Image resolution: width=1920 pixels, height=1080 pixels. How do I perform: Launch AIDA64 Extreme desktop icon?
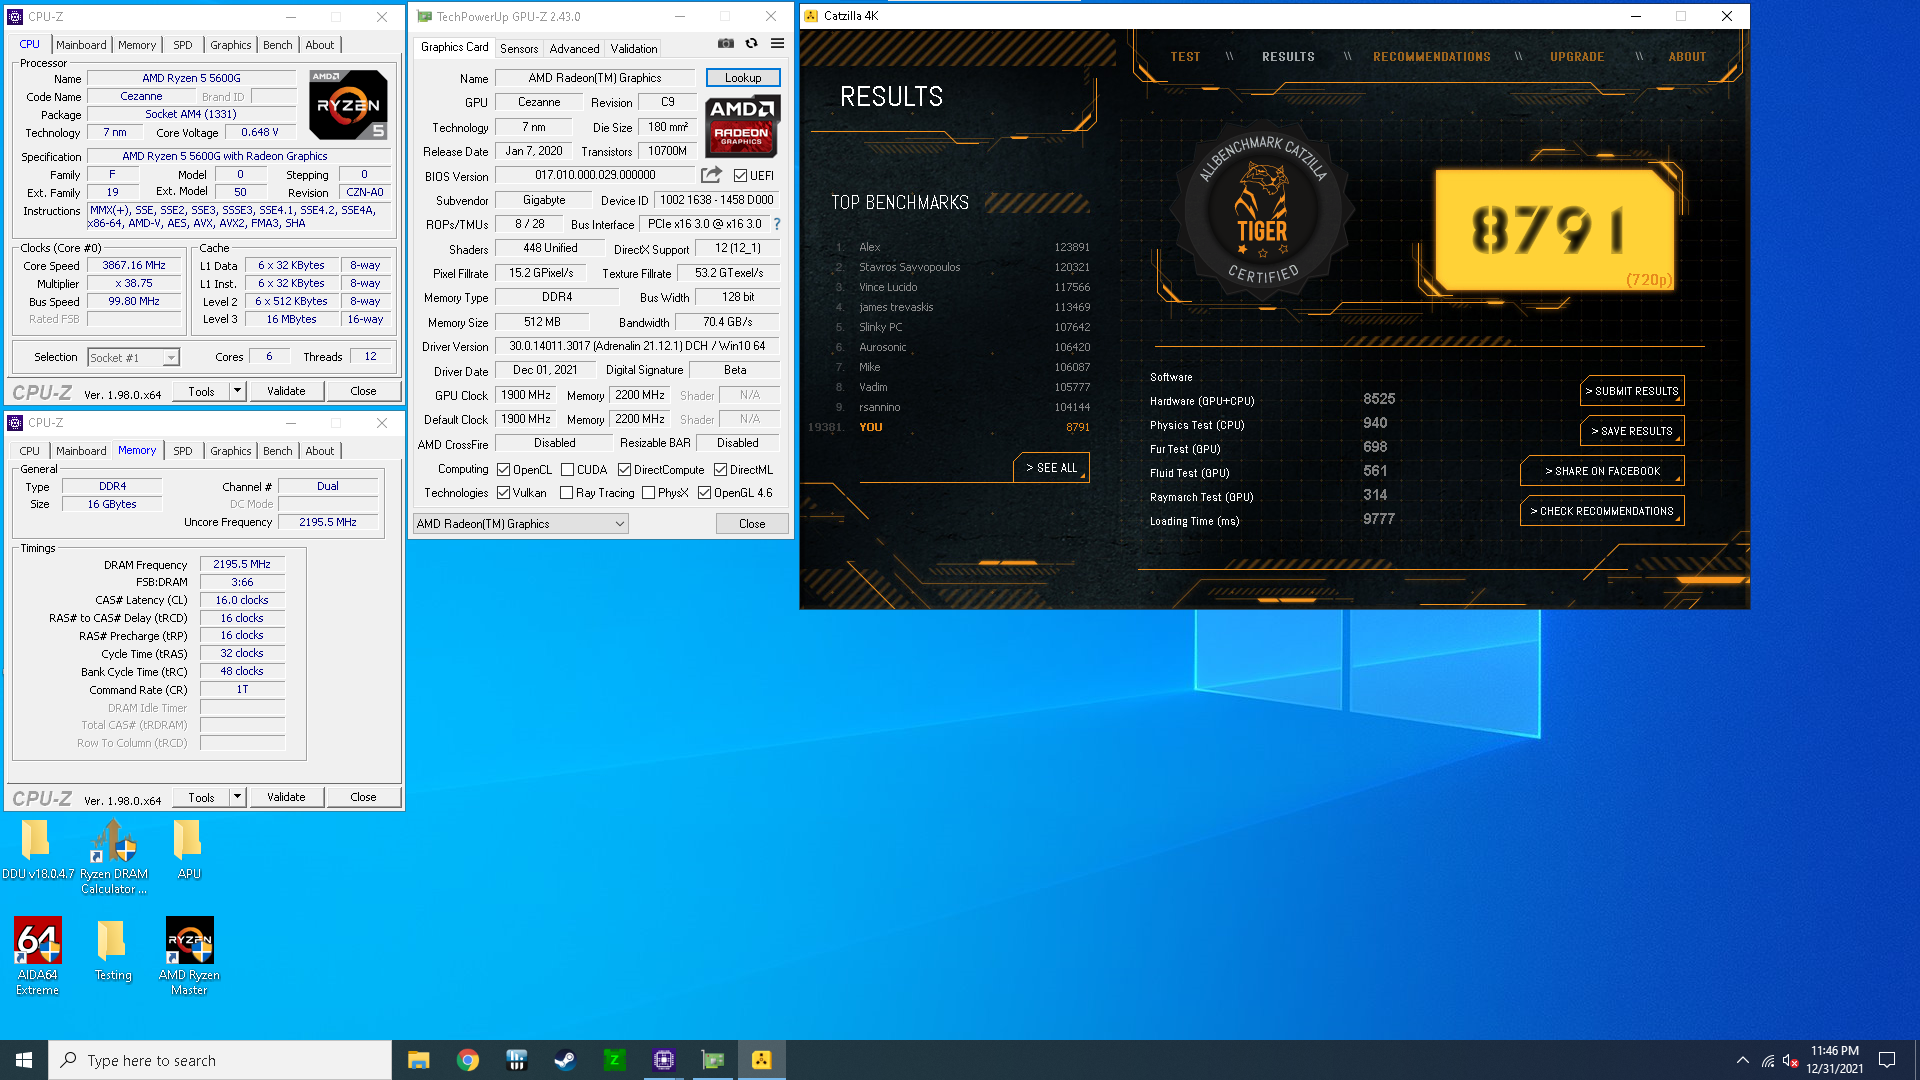(37, 956)
